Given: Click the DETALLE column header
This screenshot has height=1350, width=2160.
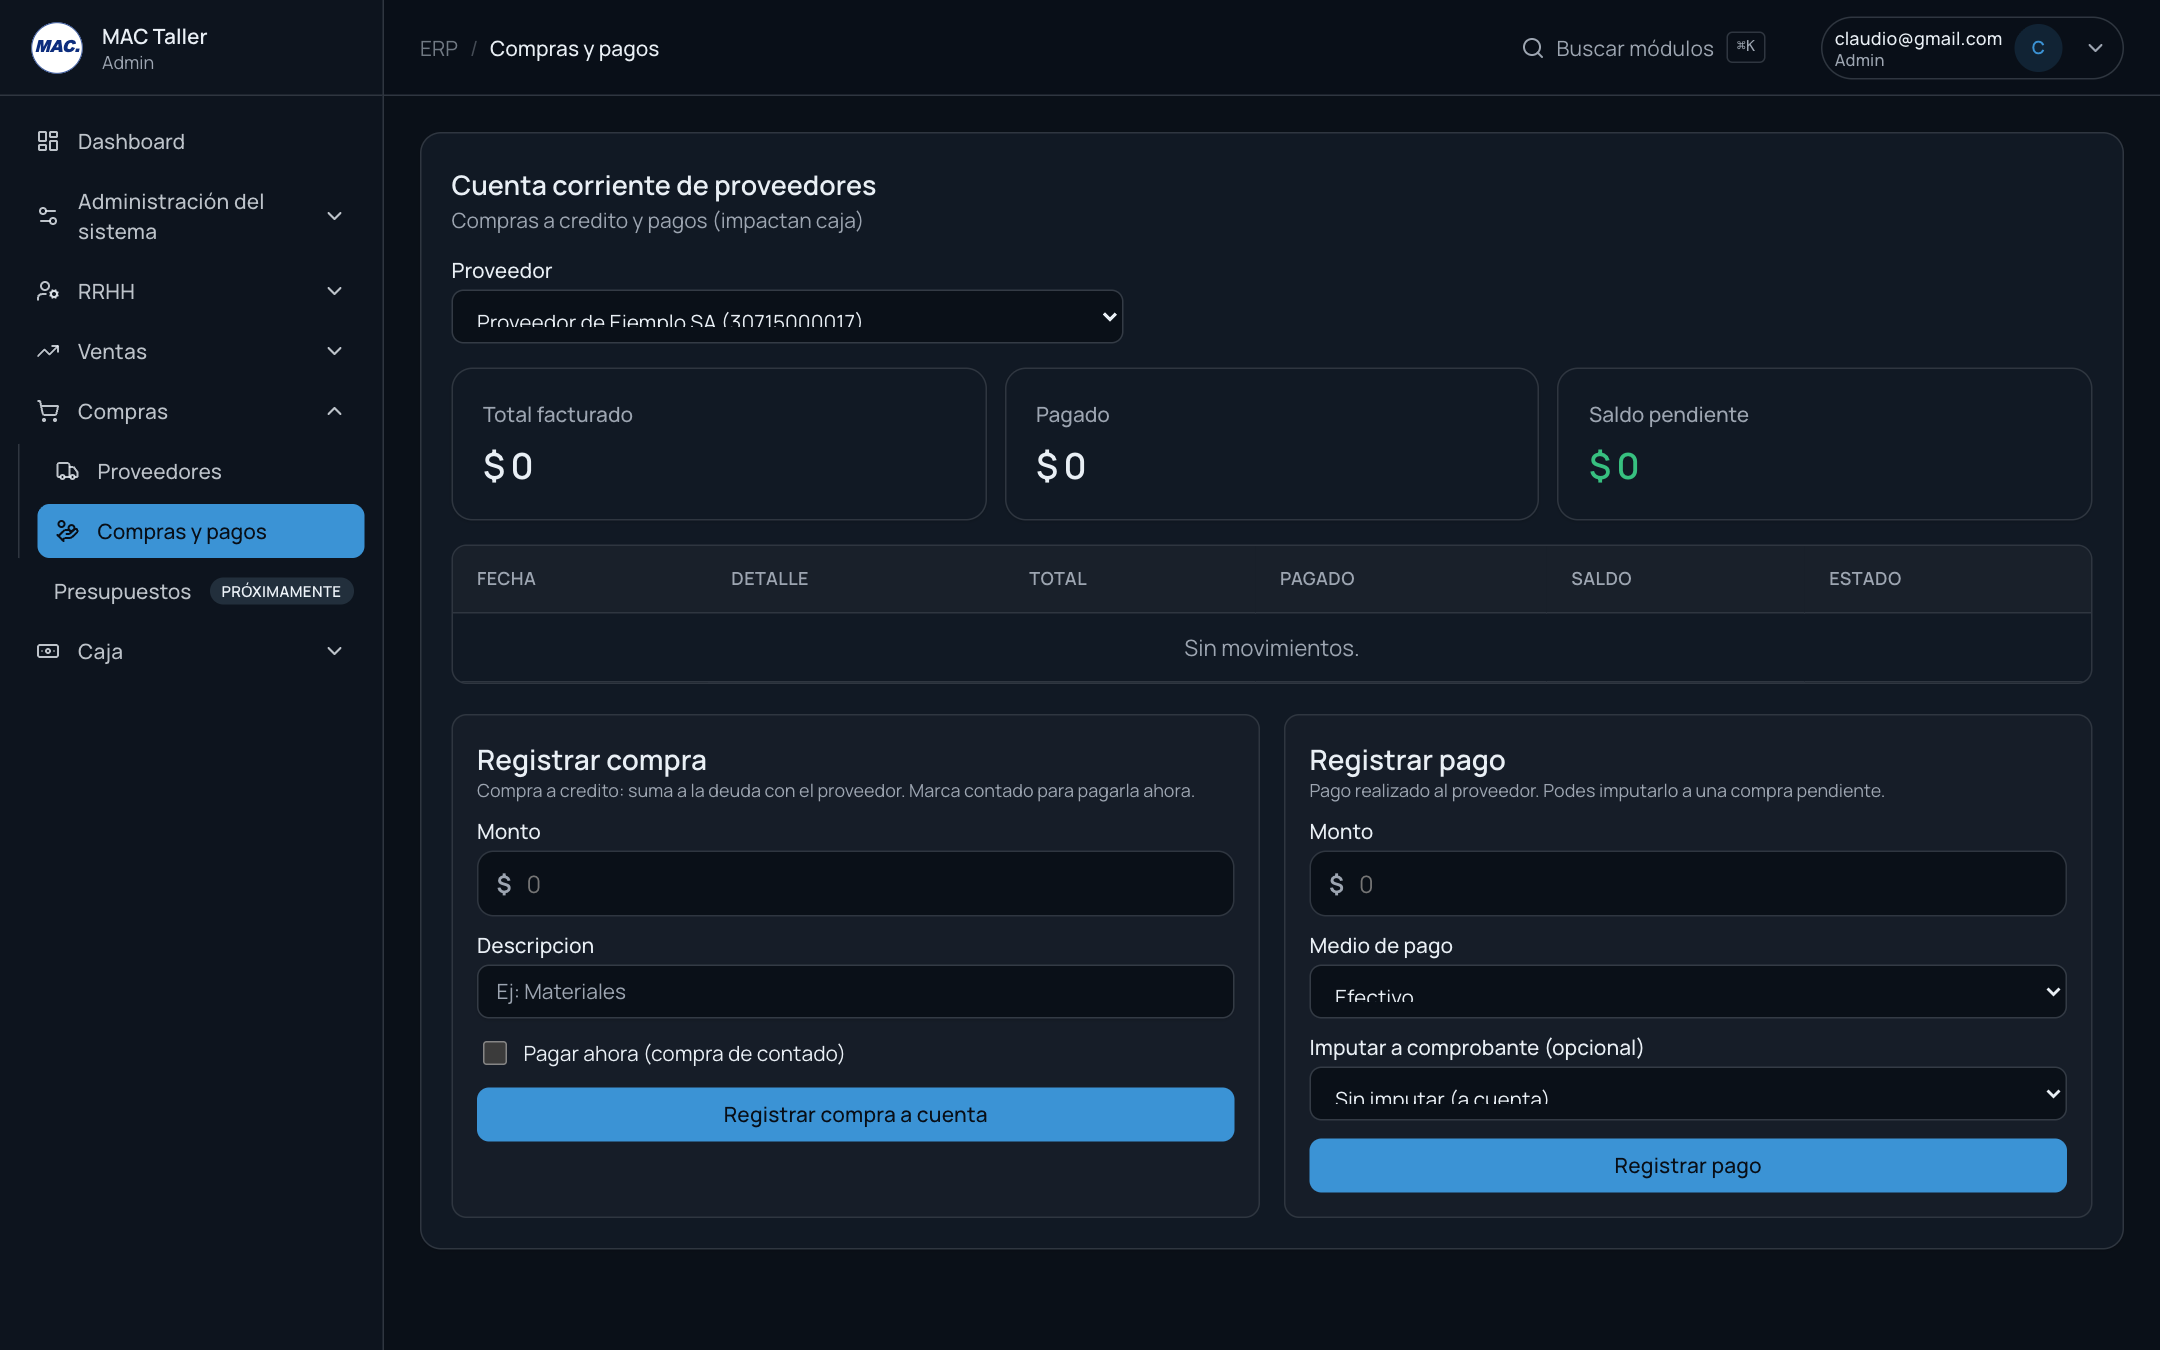Looking at the screenshot, I should pos(769,579).
